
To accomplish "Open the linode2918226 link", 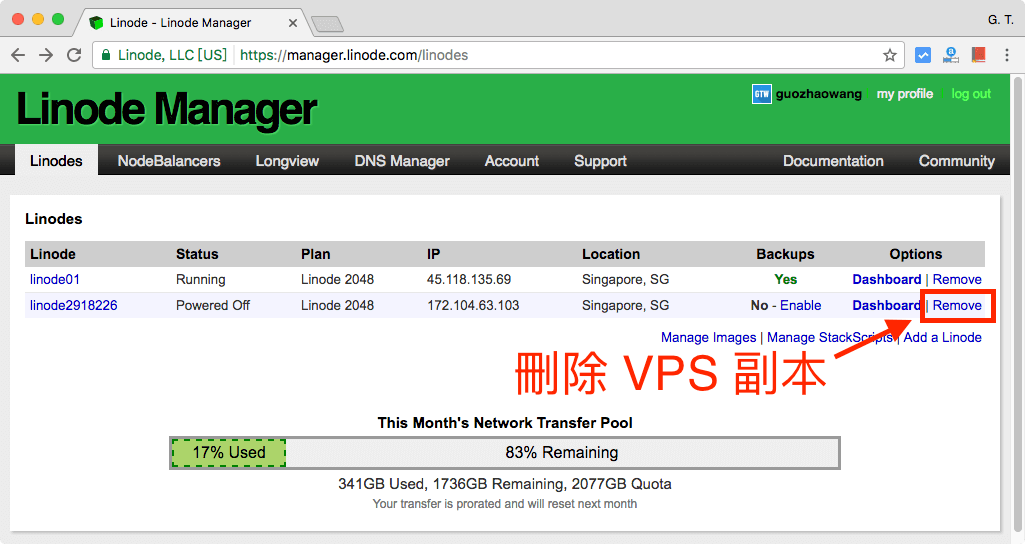I will pos(74,305).
